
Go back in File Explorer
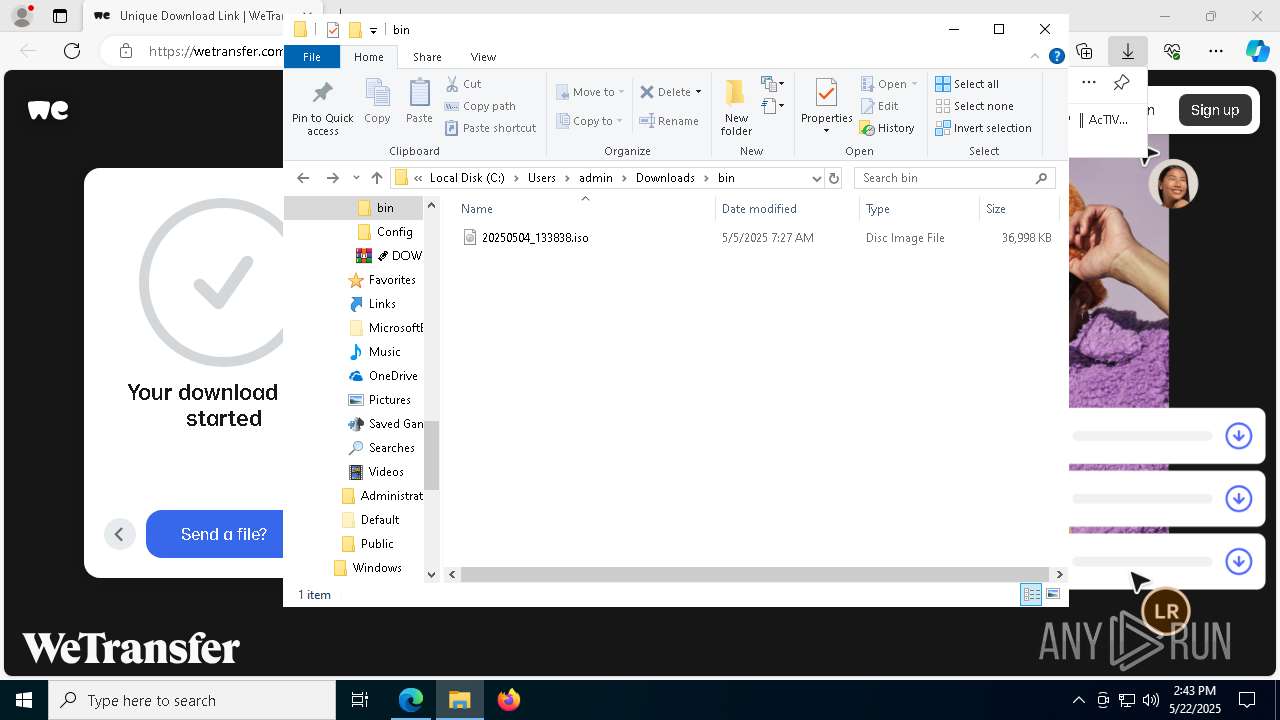coord(303,178)
